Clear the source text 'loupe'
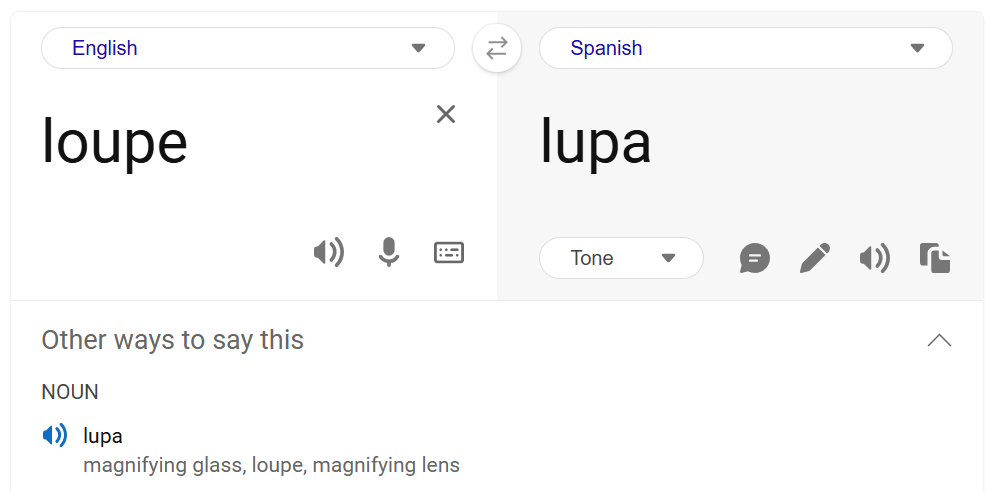Viewport: 991px width, 492px height. tap(446, 114)
